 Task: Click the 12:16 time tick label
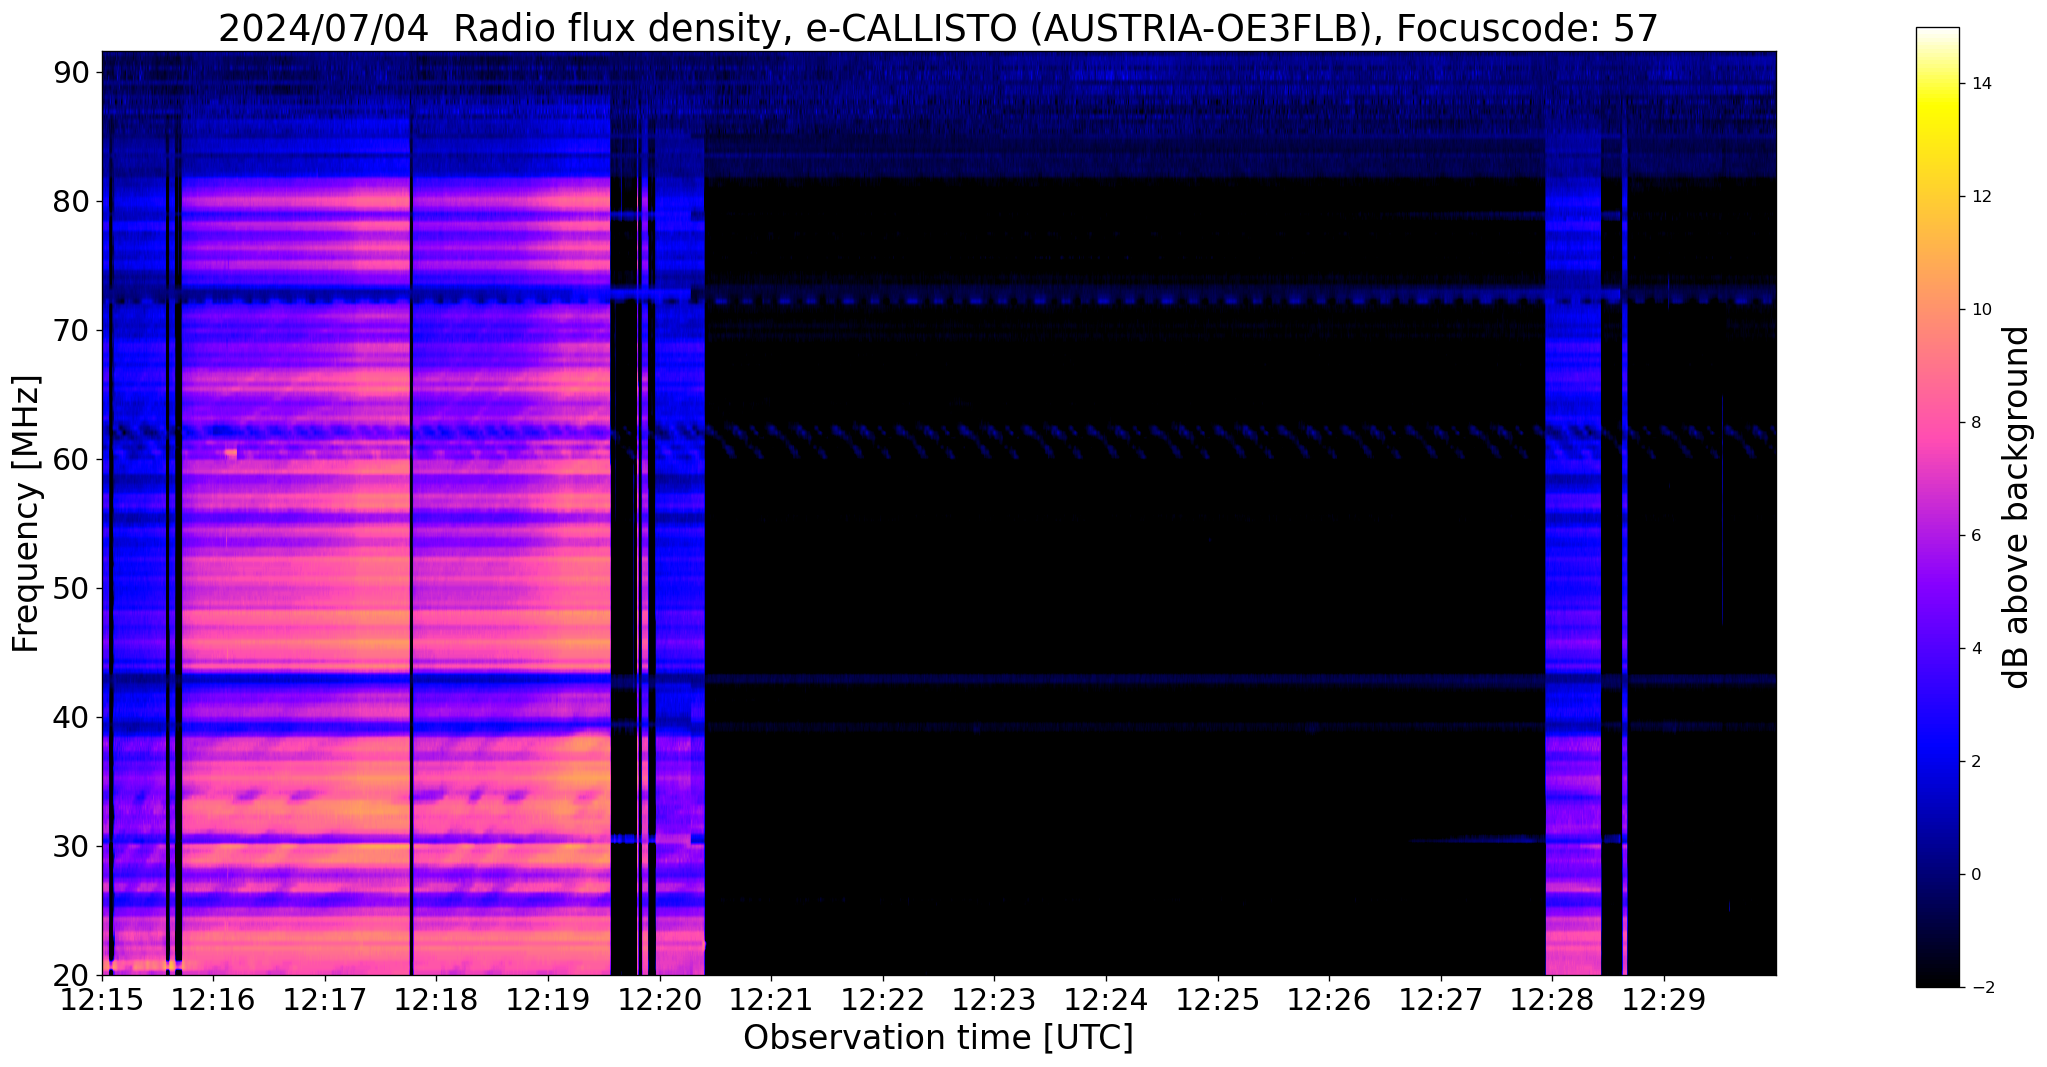[x=213, y=999]
